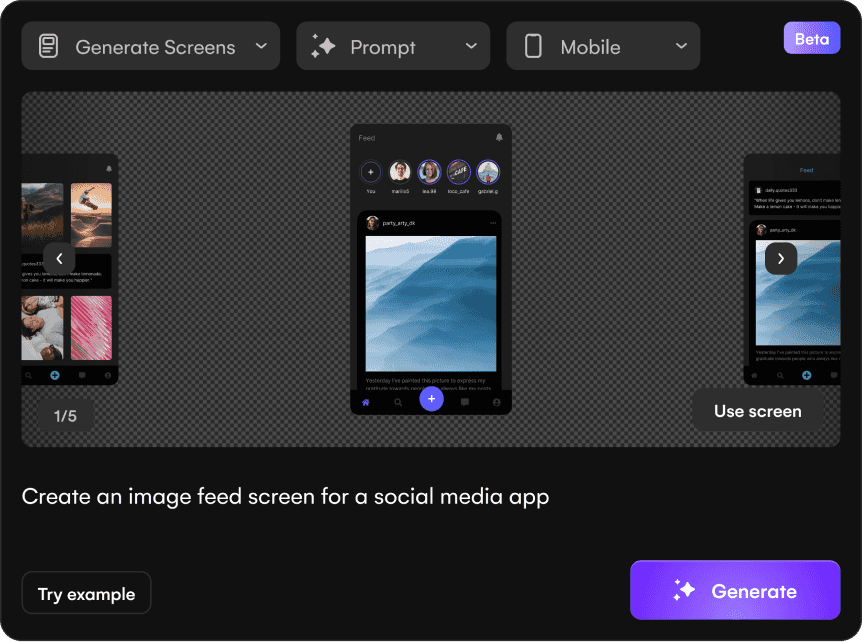The height and width of the screenshot is (642, 862).
Task: Open the Generate Screens dropdown
Action: [x=151, y=46]
